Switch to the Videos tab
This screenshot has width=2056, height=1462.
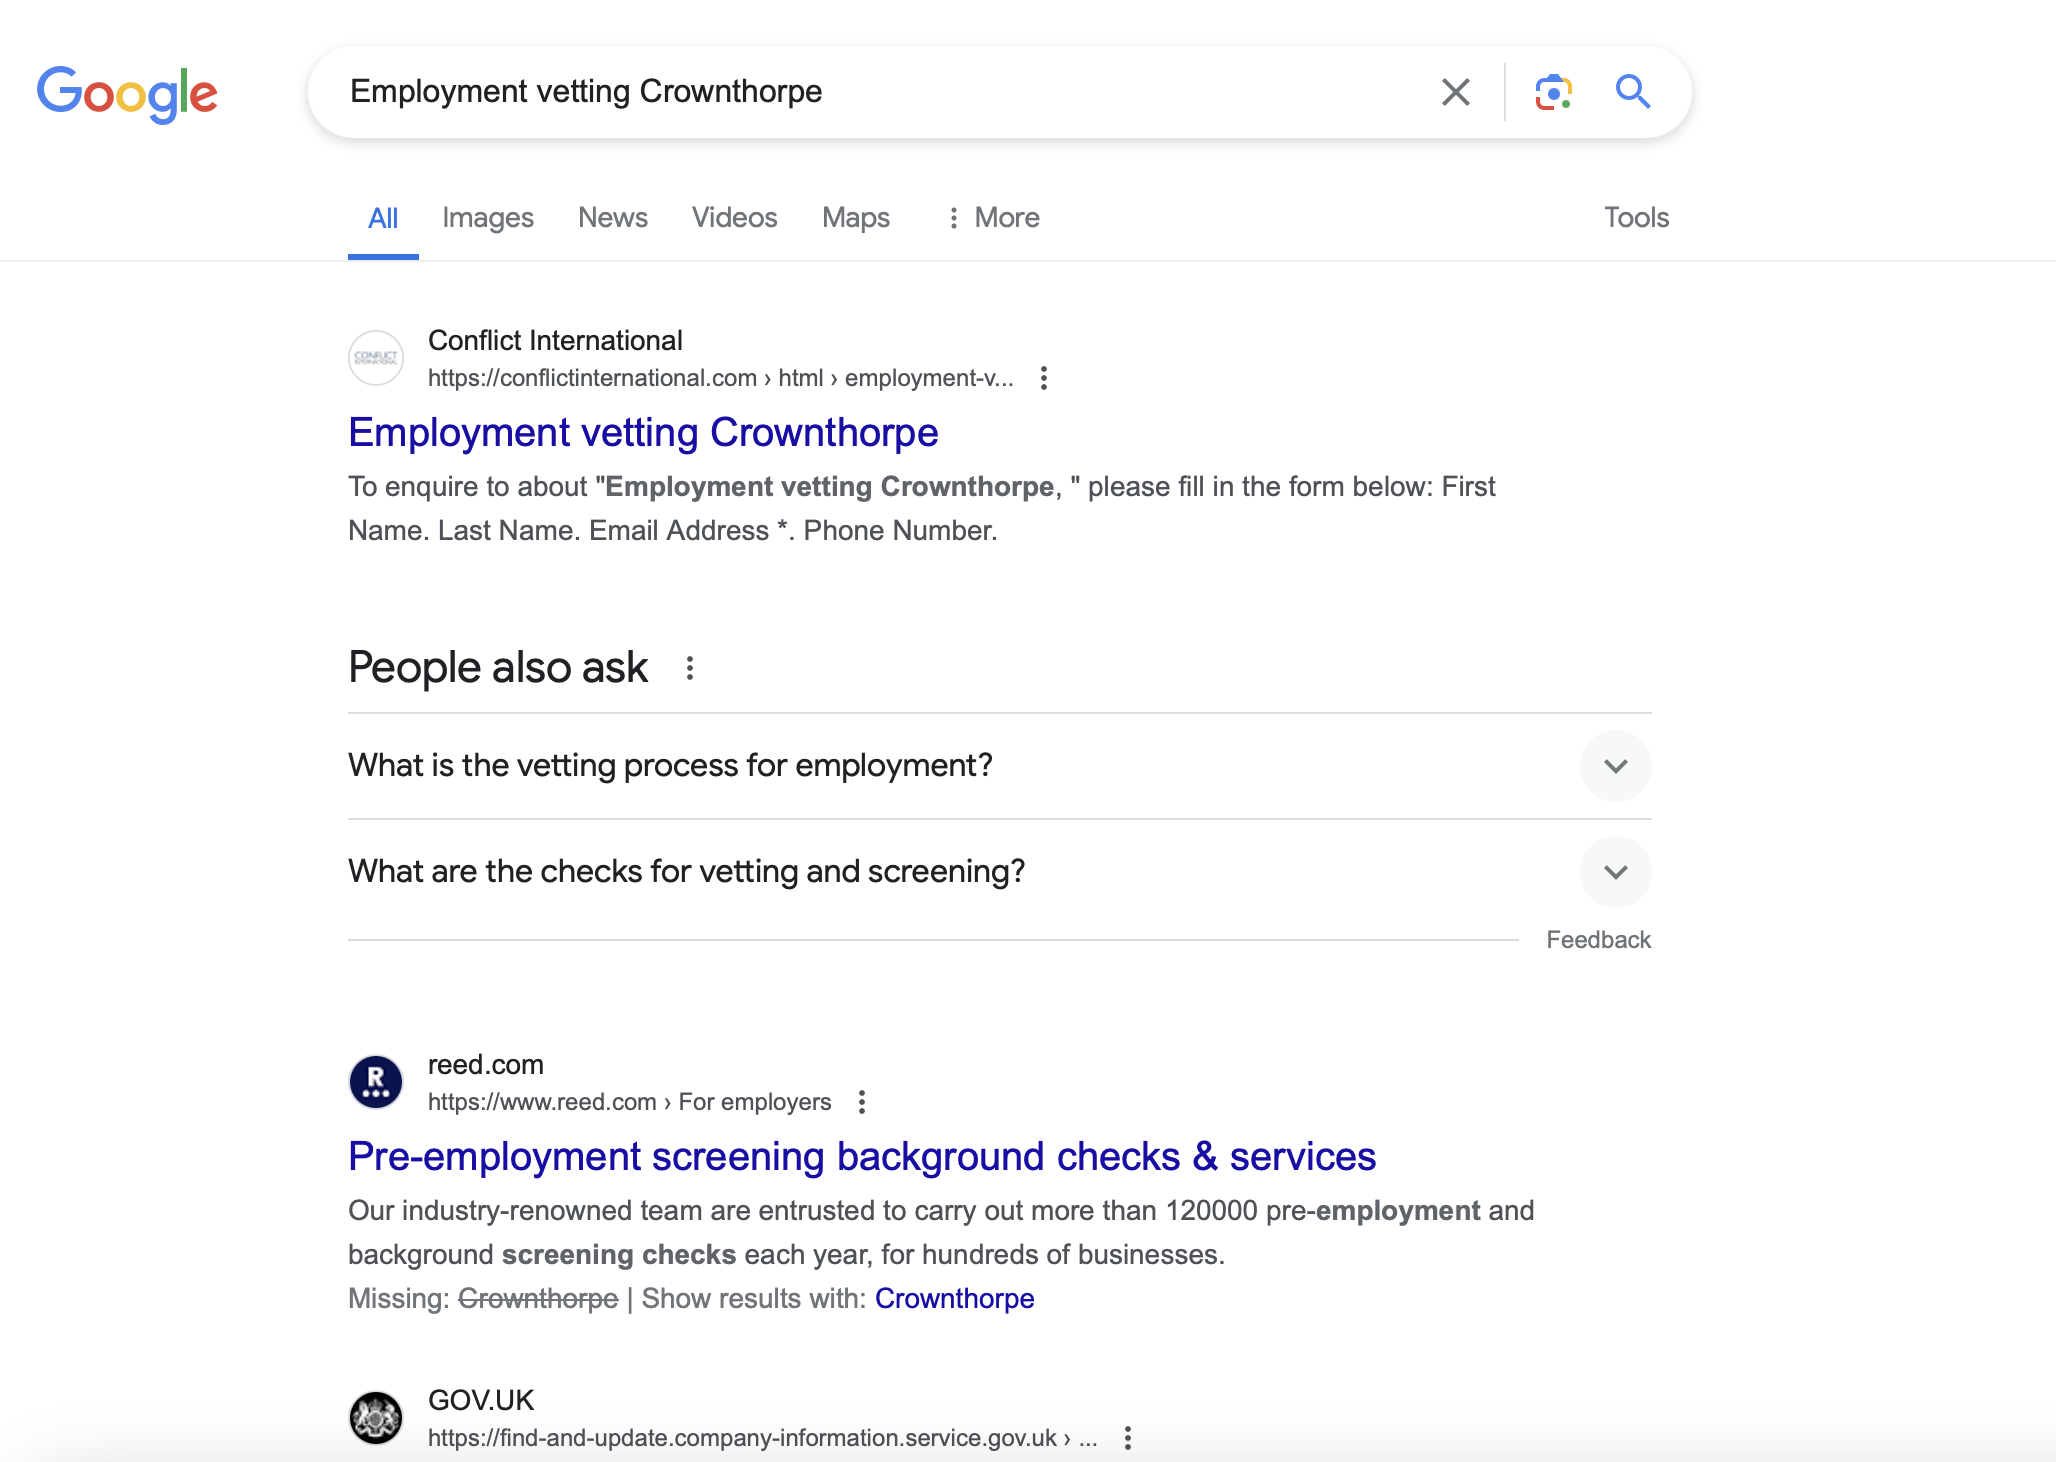[734, 218]
